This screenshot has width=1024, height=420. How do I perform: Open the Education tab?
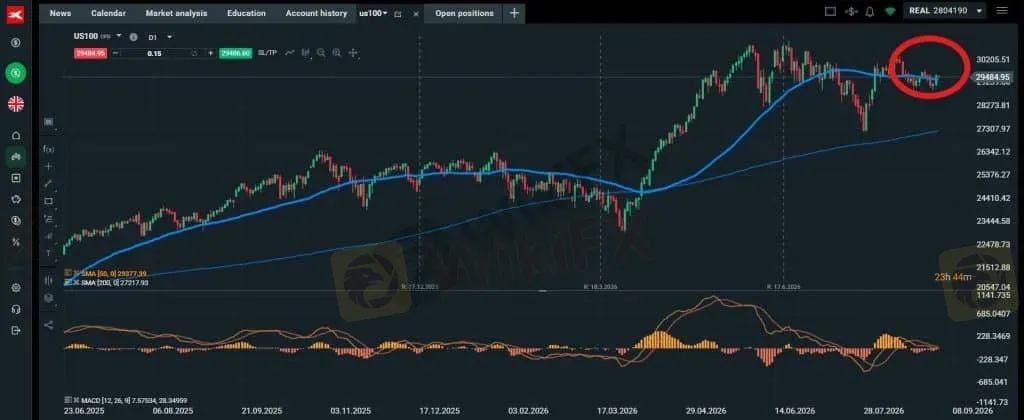pos(246,13)
